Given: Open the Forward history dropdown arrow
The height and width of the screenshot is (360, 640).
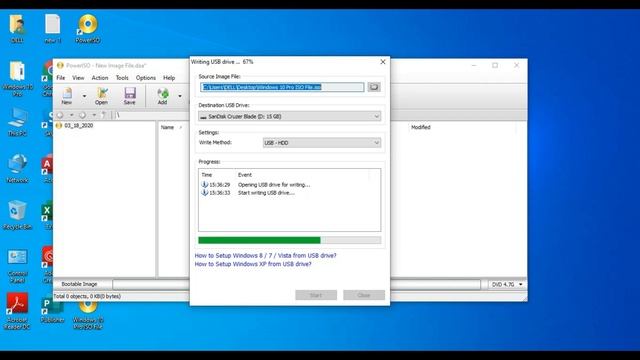Looking at the screenshot, I should pos(94,115).
